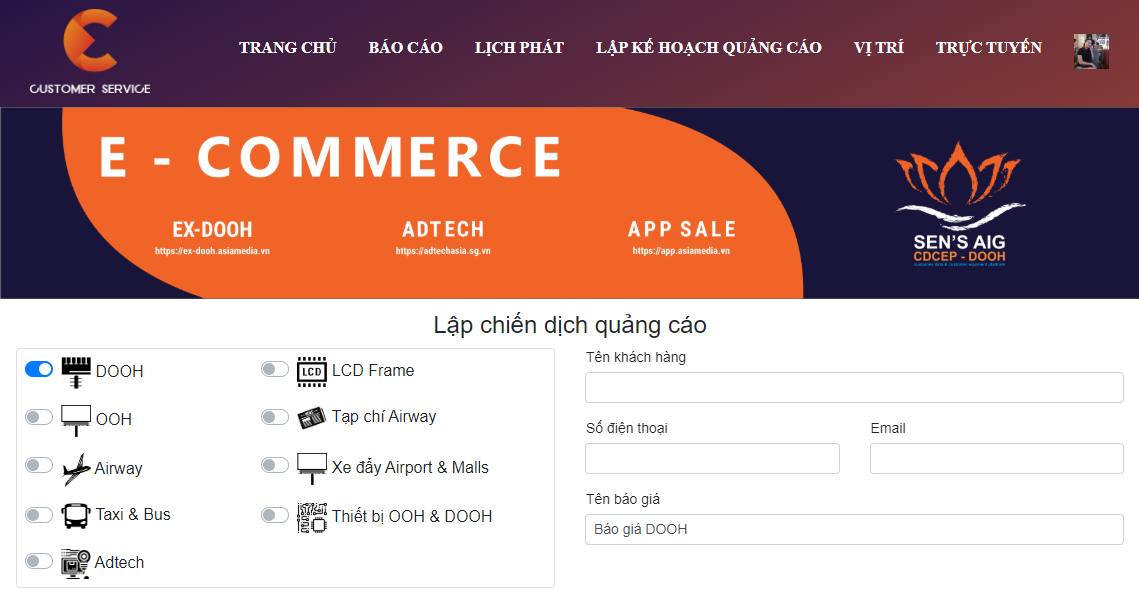
Task: Open the TRANG CHỦ menu item
Action: [288, 48]
